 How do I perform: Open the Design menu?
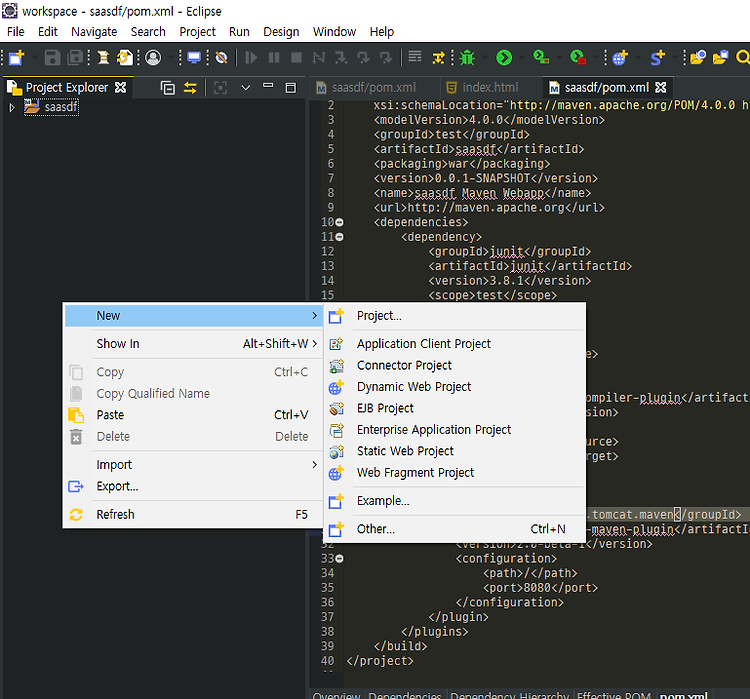[x=281, y=32]
